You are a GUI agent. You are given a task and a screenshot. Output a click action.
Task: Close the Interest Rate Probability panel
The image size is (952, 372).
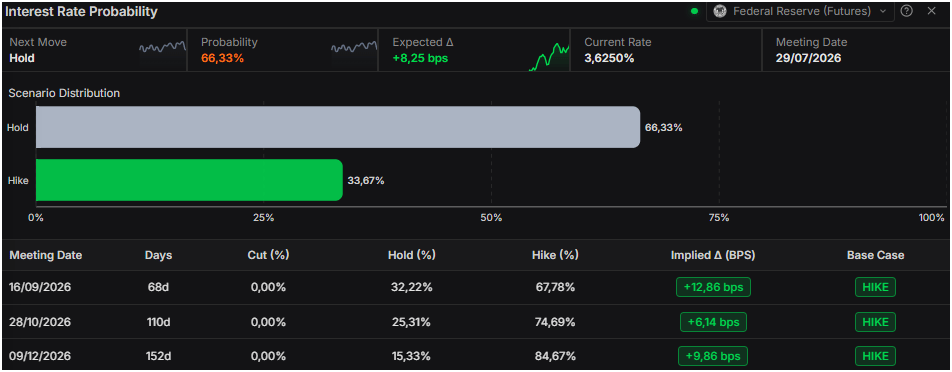931,11
